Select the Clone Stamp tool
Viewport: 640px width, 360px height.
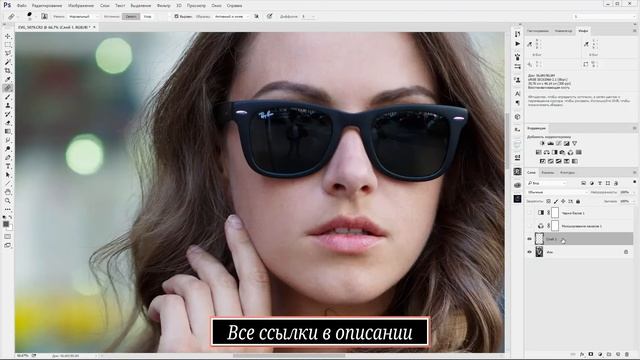8,105
